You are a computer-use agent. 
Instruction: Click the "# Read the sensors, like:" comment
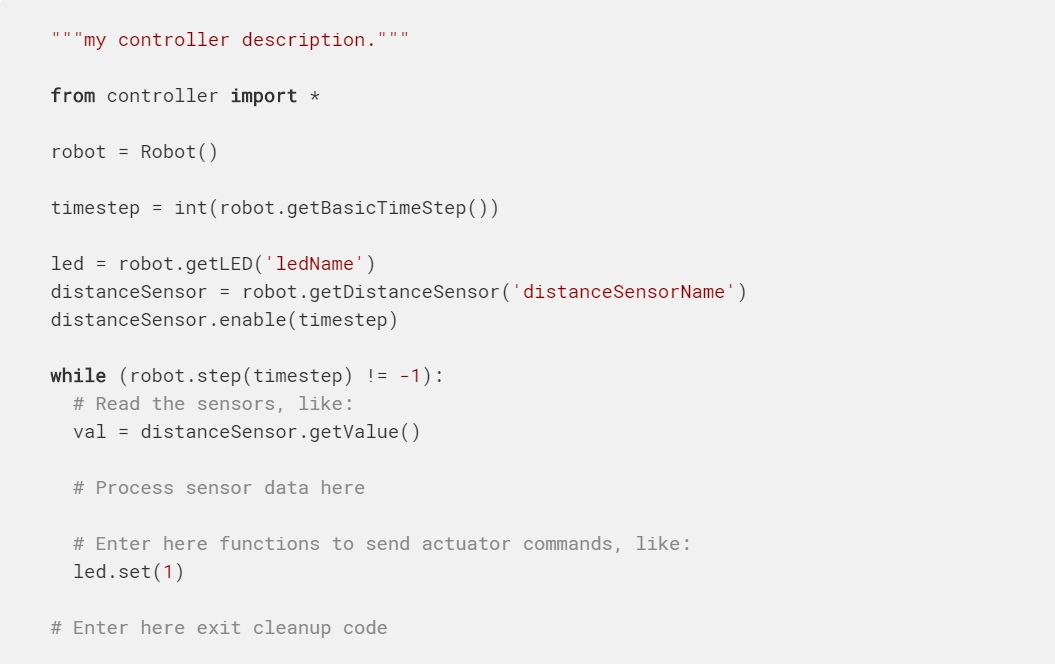(213, 404)
